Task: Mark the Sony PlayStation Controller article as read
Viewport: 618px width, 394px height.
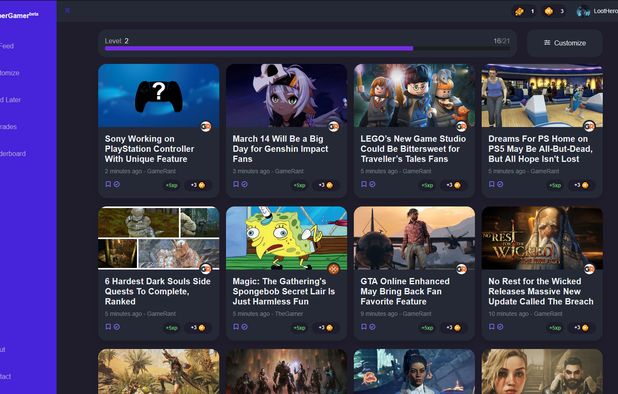Action: [117, 184]
